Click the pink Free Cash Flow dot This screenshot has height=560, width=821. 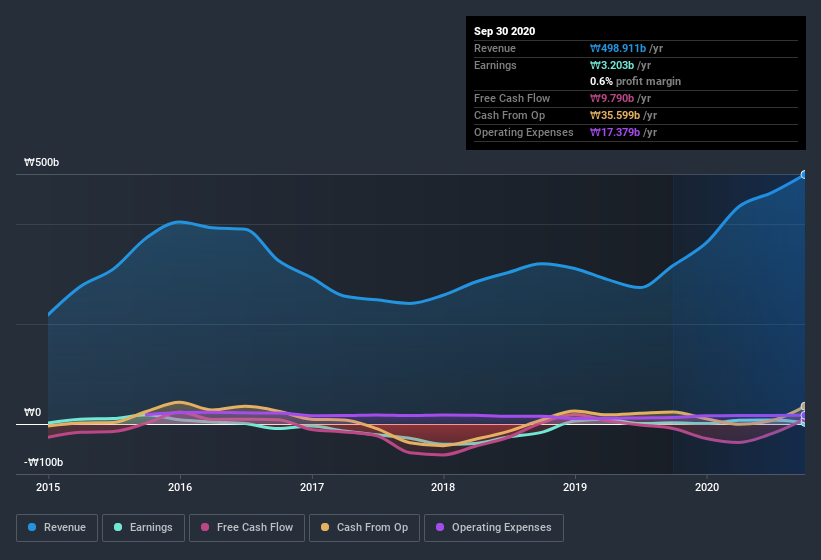pyautogui.click(x=205, y=527)
